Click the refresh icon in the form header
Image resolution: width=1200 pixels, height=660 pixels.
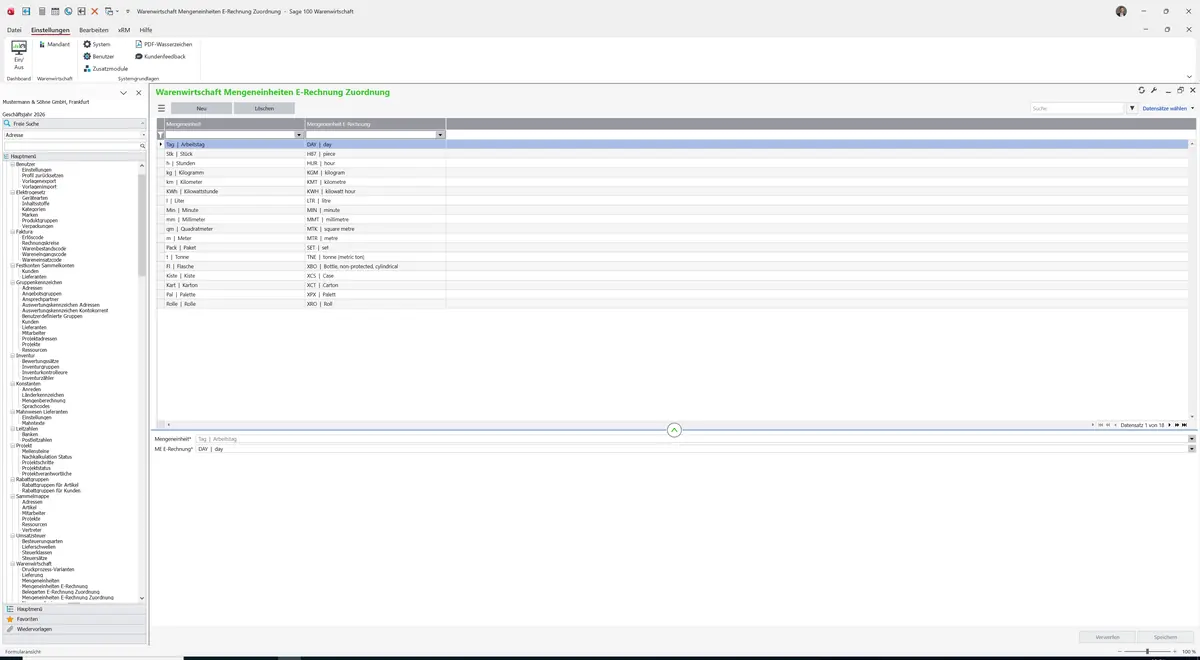point(1142,90)
